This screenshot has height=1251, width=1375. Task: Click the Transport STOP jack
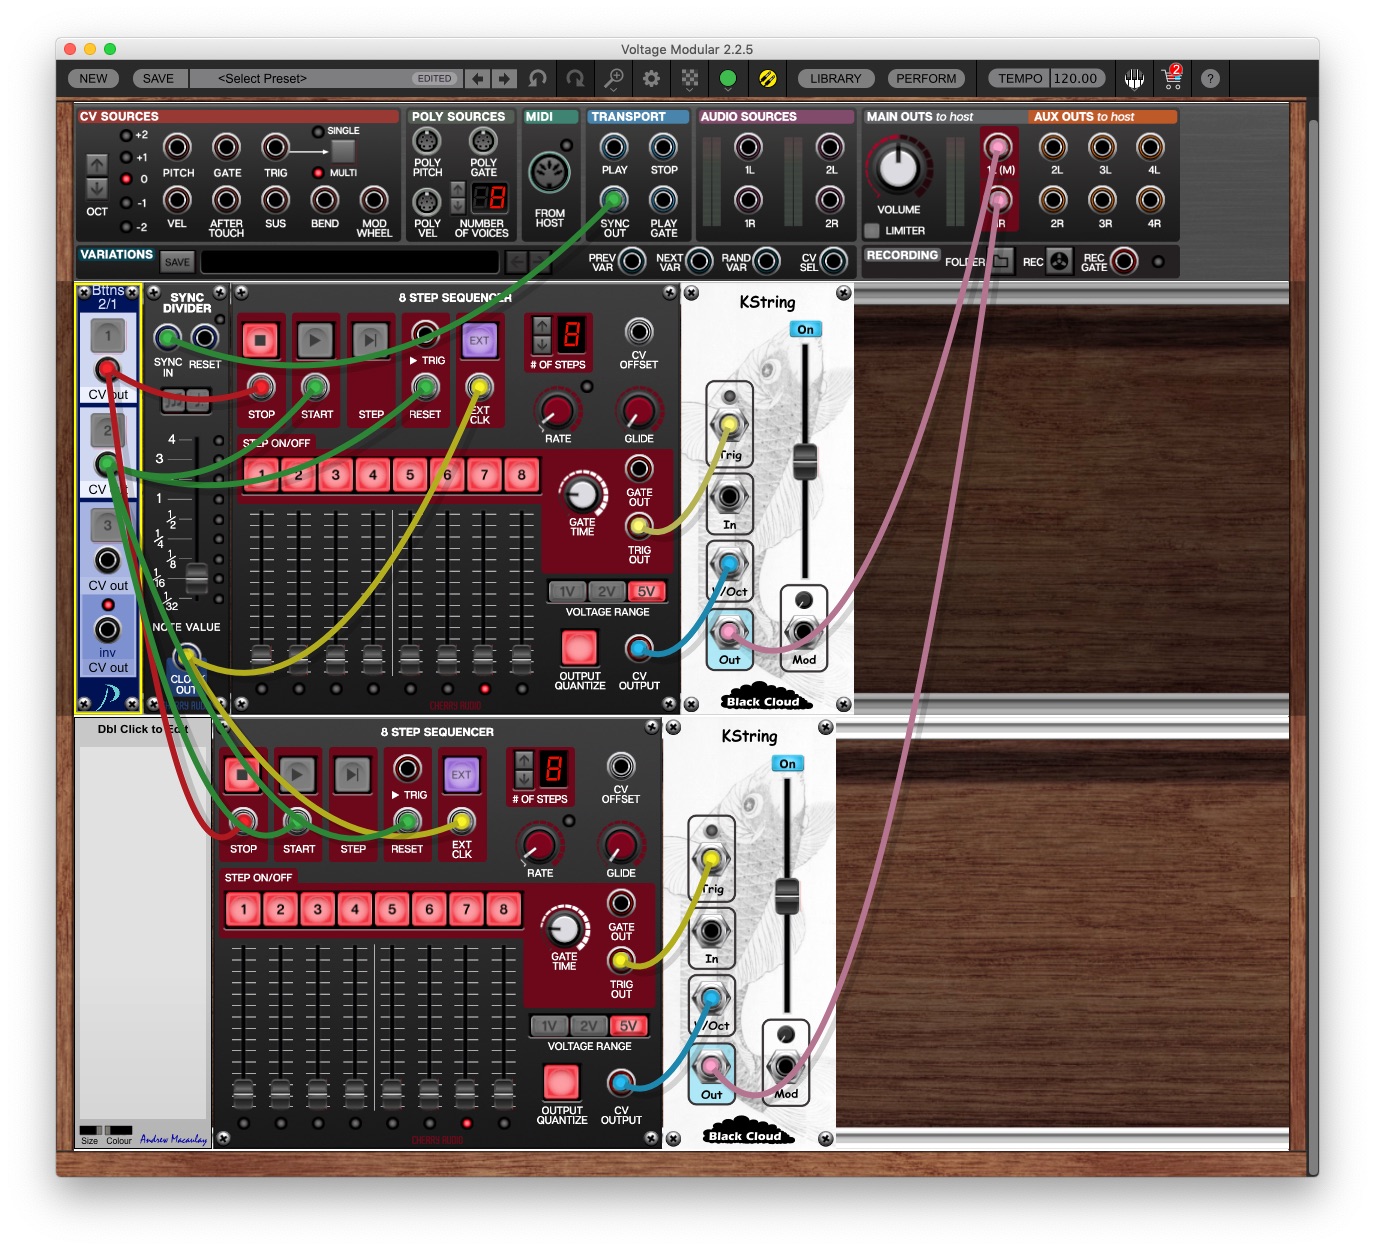tap(663, 147)
